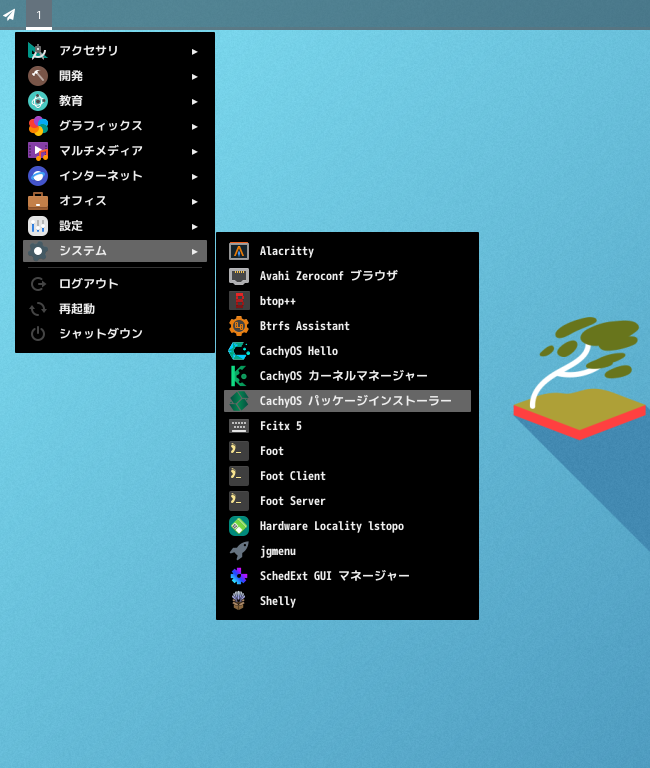Open the インターネット menu label
Image resolution: width=650 pixels, height=768 pixels.
coord(100,175)
